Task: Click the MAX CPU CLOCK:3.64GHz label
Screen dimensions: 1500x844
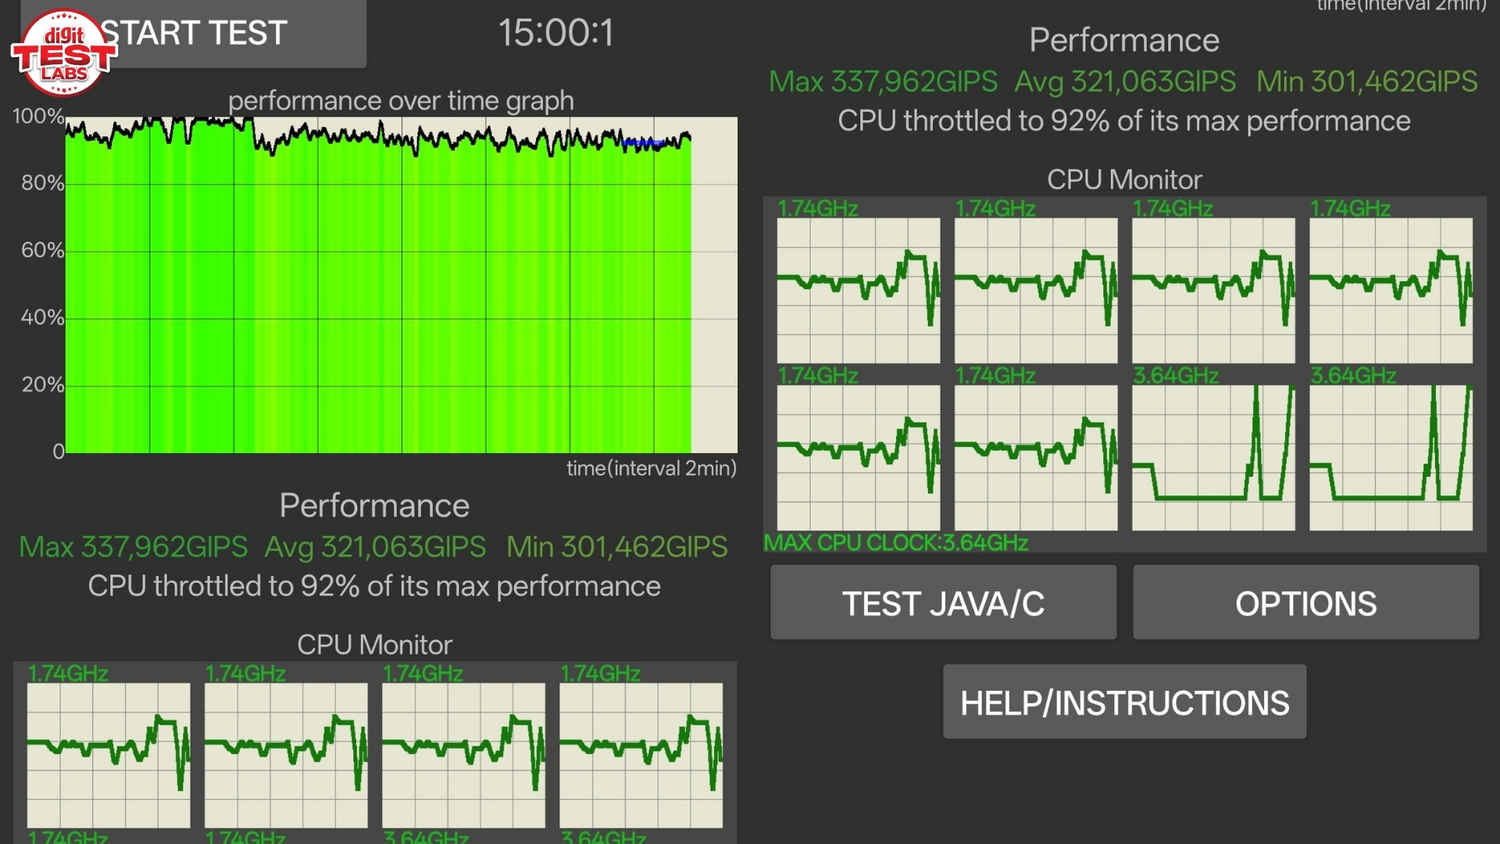Action: coord(896,543)
